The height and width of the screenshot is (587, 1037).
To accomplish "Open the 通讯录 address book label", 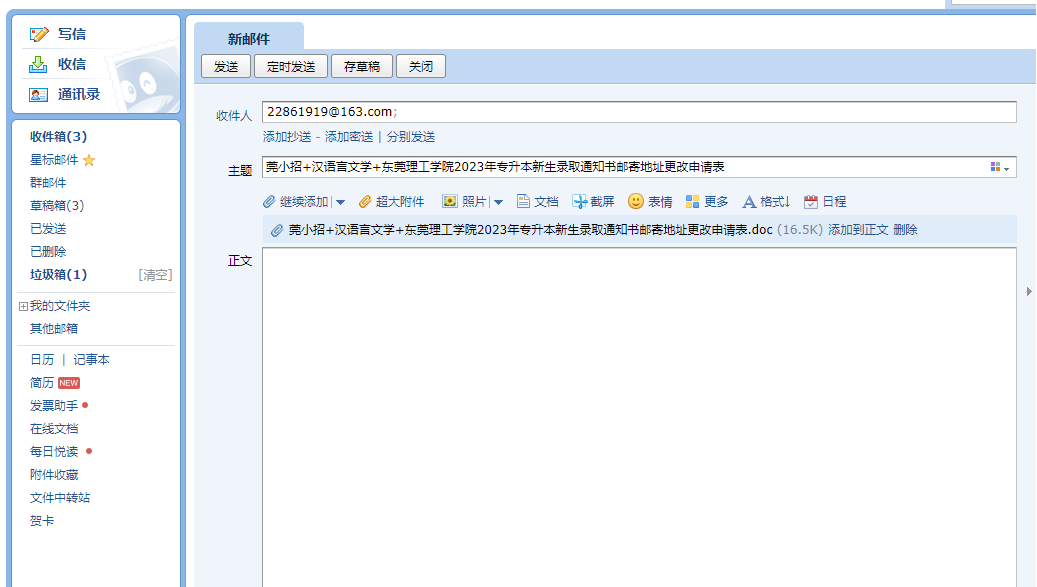I will click(x=79, y=95).
